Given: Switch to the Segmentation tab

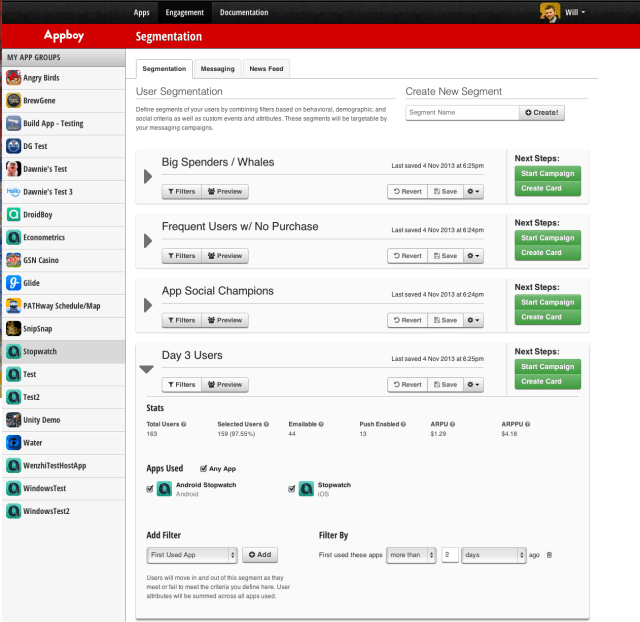Looking at the screenshot, I should pos(164,69).
